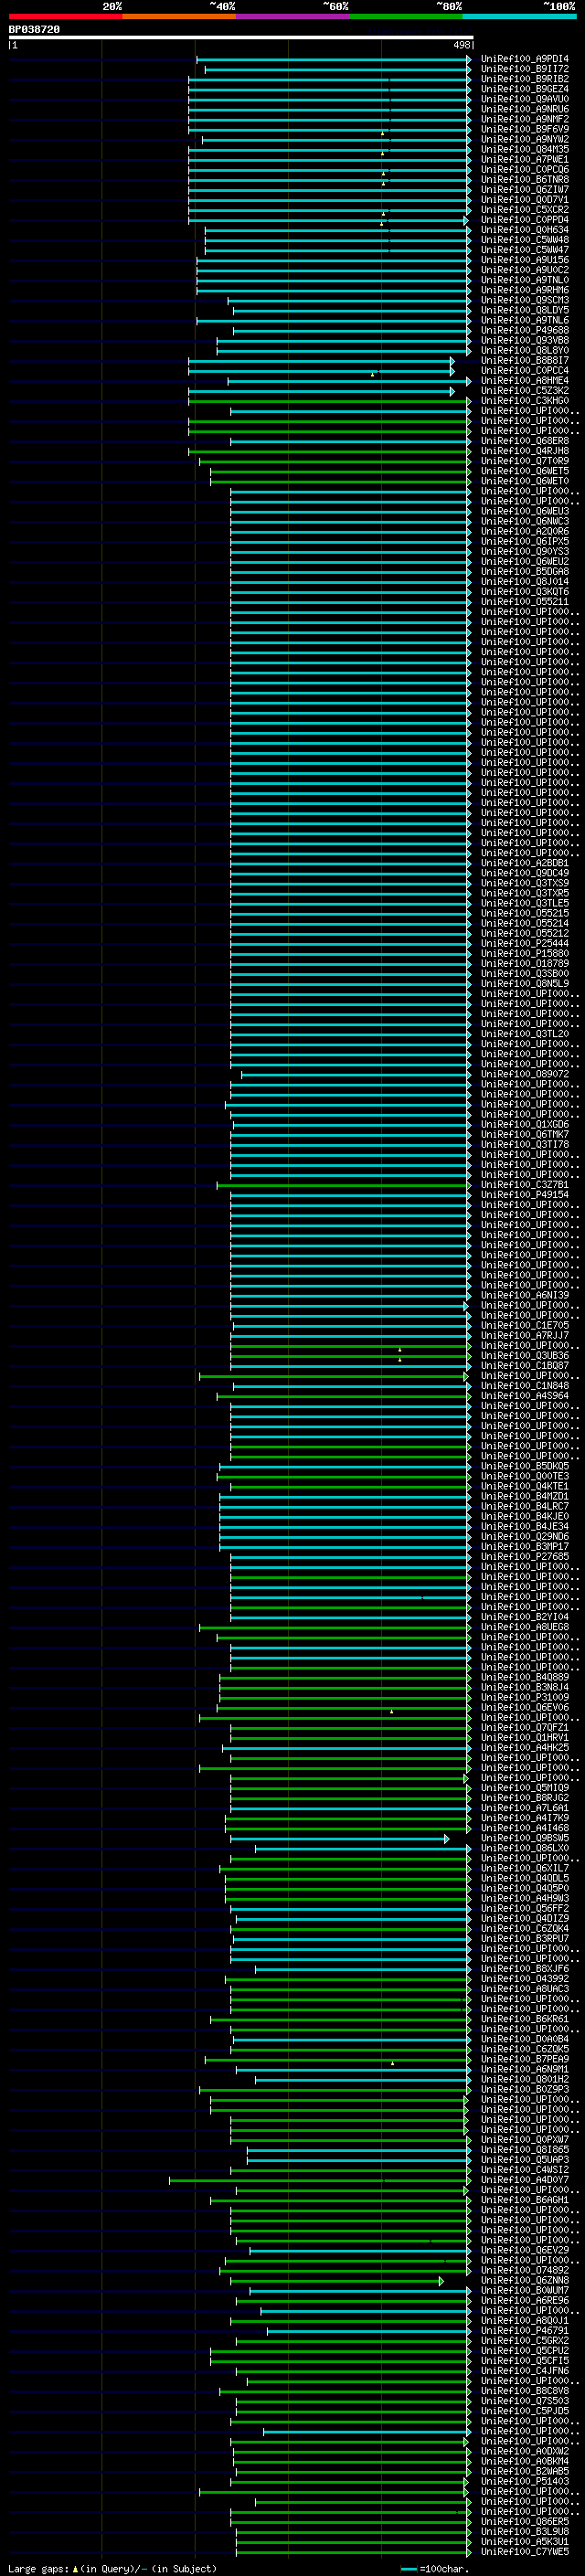Open the UniRef100_P49688 entry
The width and height of the screenshot is (585, 2576).
tap(524, 330)
